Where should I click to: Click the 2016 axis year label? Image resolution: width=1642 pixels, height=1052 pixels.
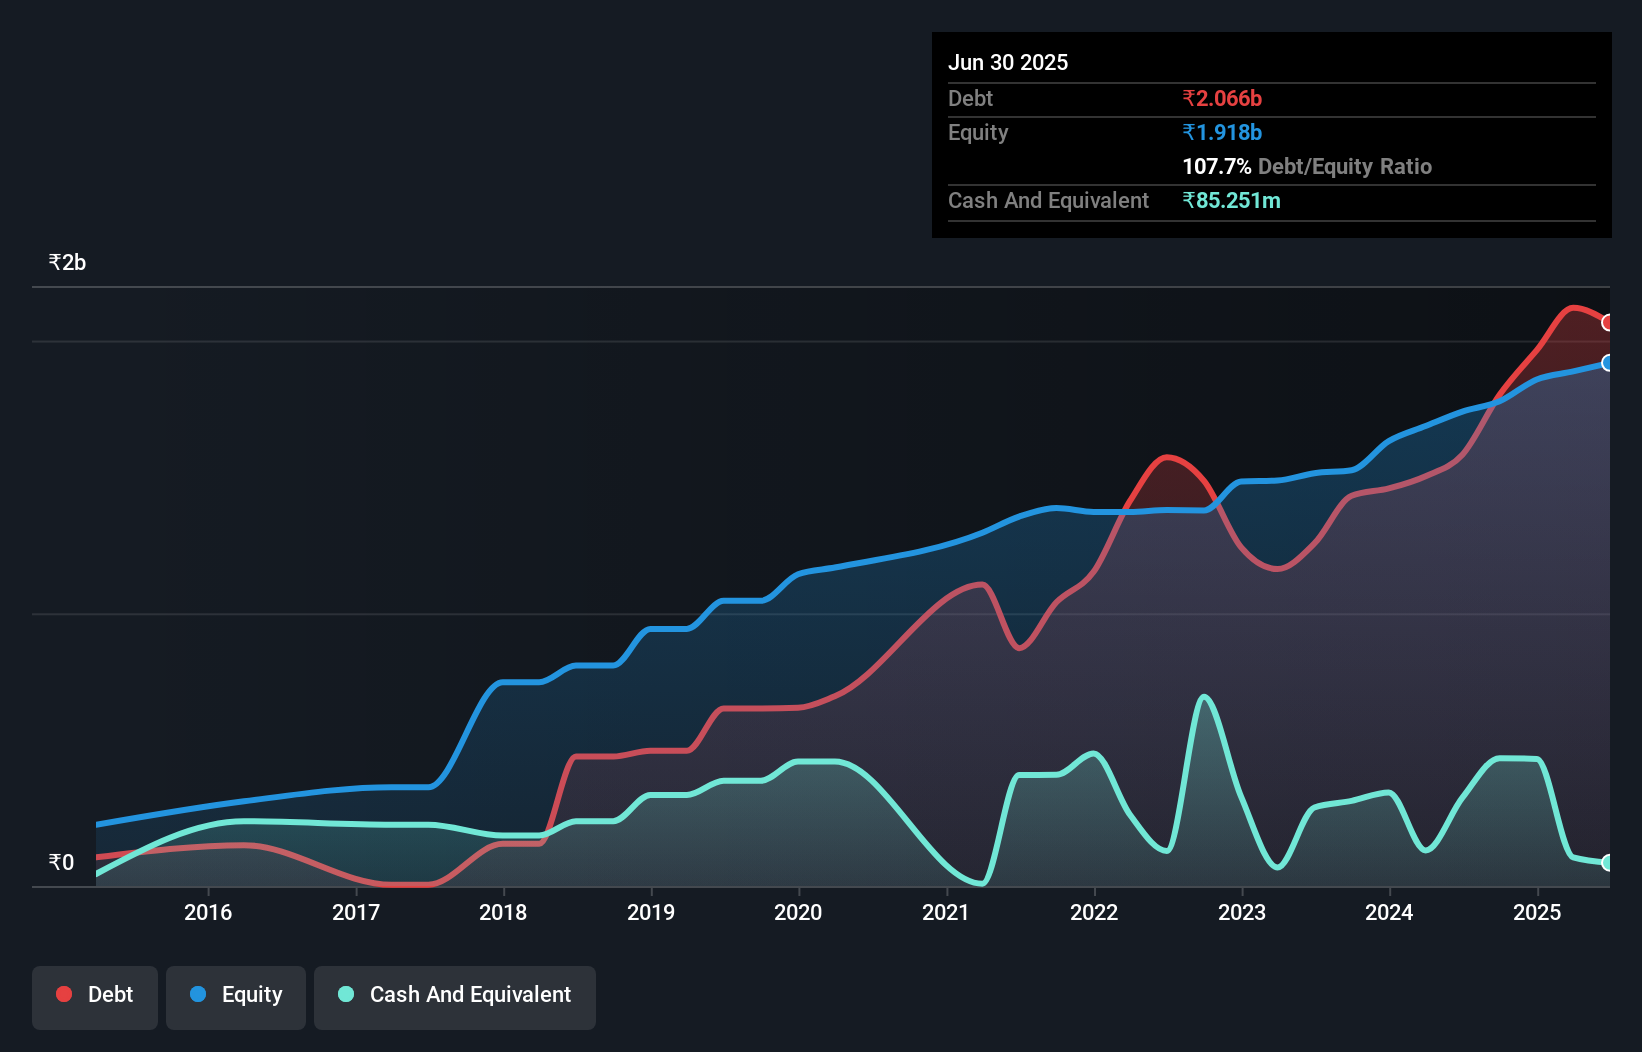[208, 912]
